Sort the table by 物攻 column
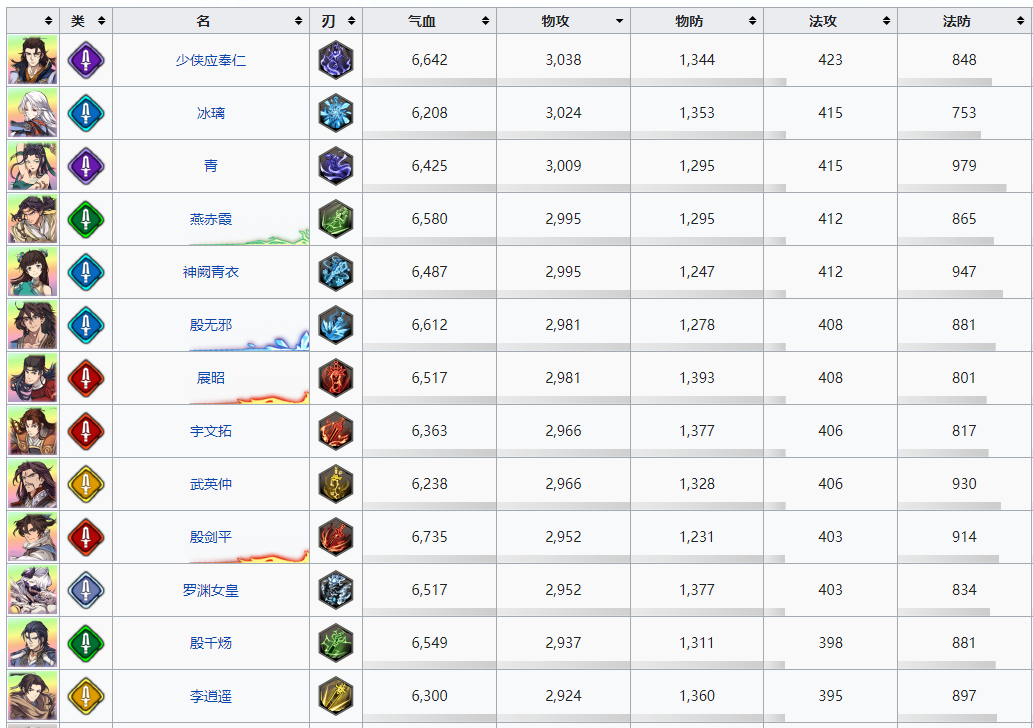The width and height of the screenshot is (1033, 728). (563, 20)
